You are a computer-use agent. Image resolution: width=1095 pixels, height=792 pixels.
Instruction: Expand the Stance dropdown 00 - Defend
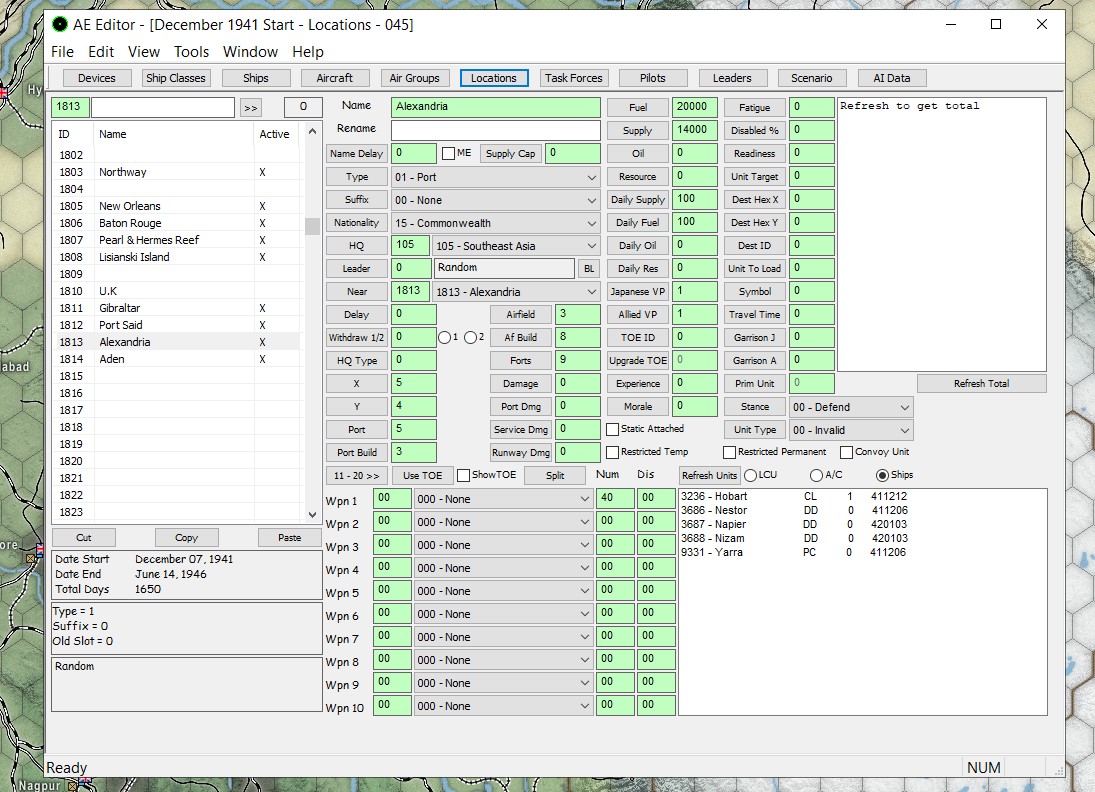851,407
